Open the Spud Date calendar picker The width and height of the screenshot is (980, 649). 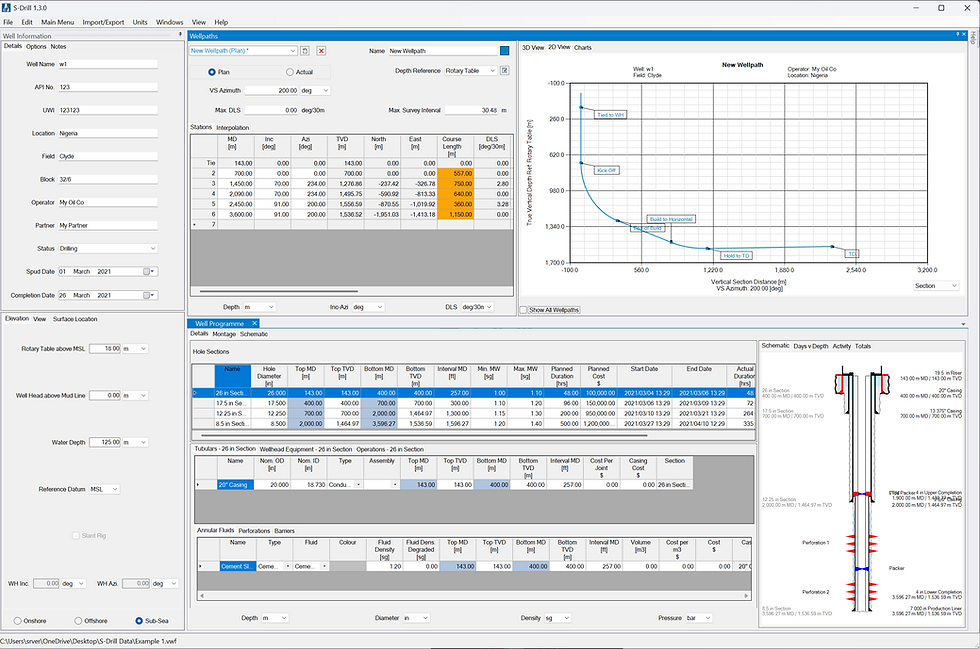[149, 271]
